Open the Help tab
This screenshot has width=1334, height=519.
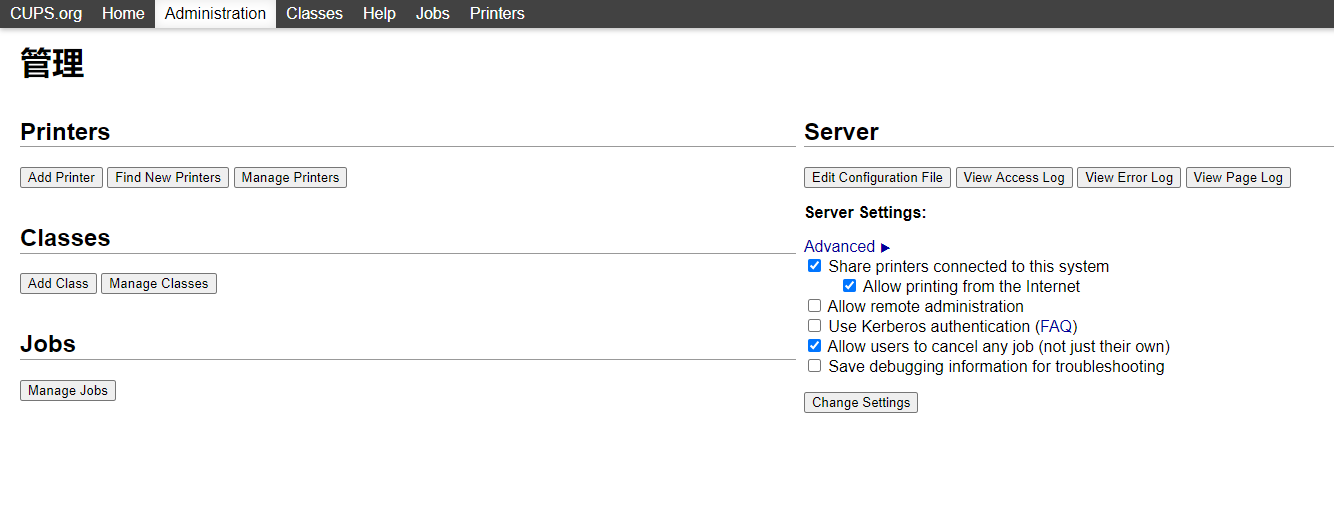[379, 14]
